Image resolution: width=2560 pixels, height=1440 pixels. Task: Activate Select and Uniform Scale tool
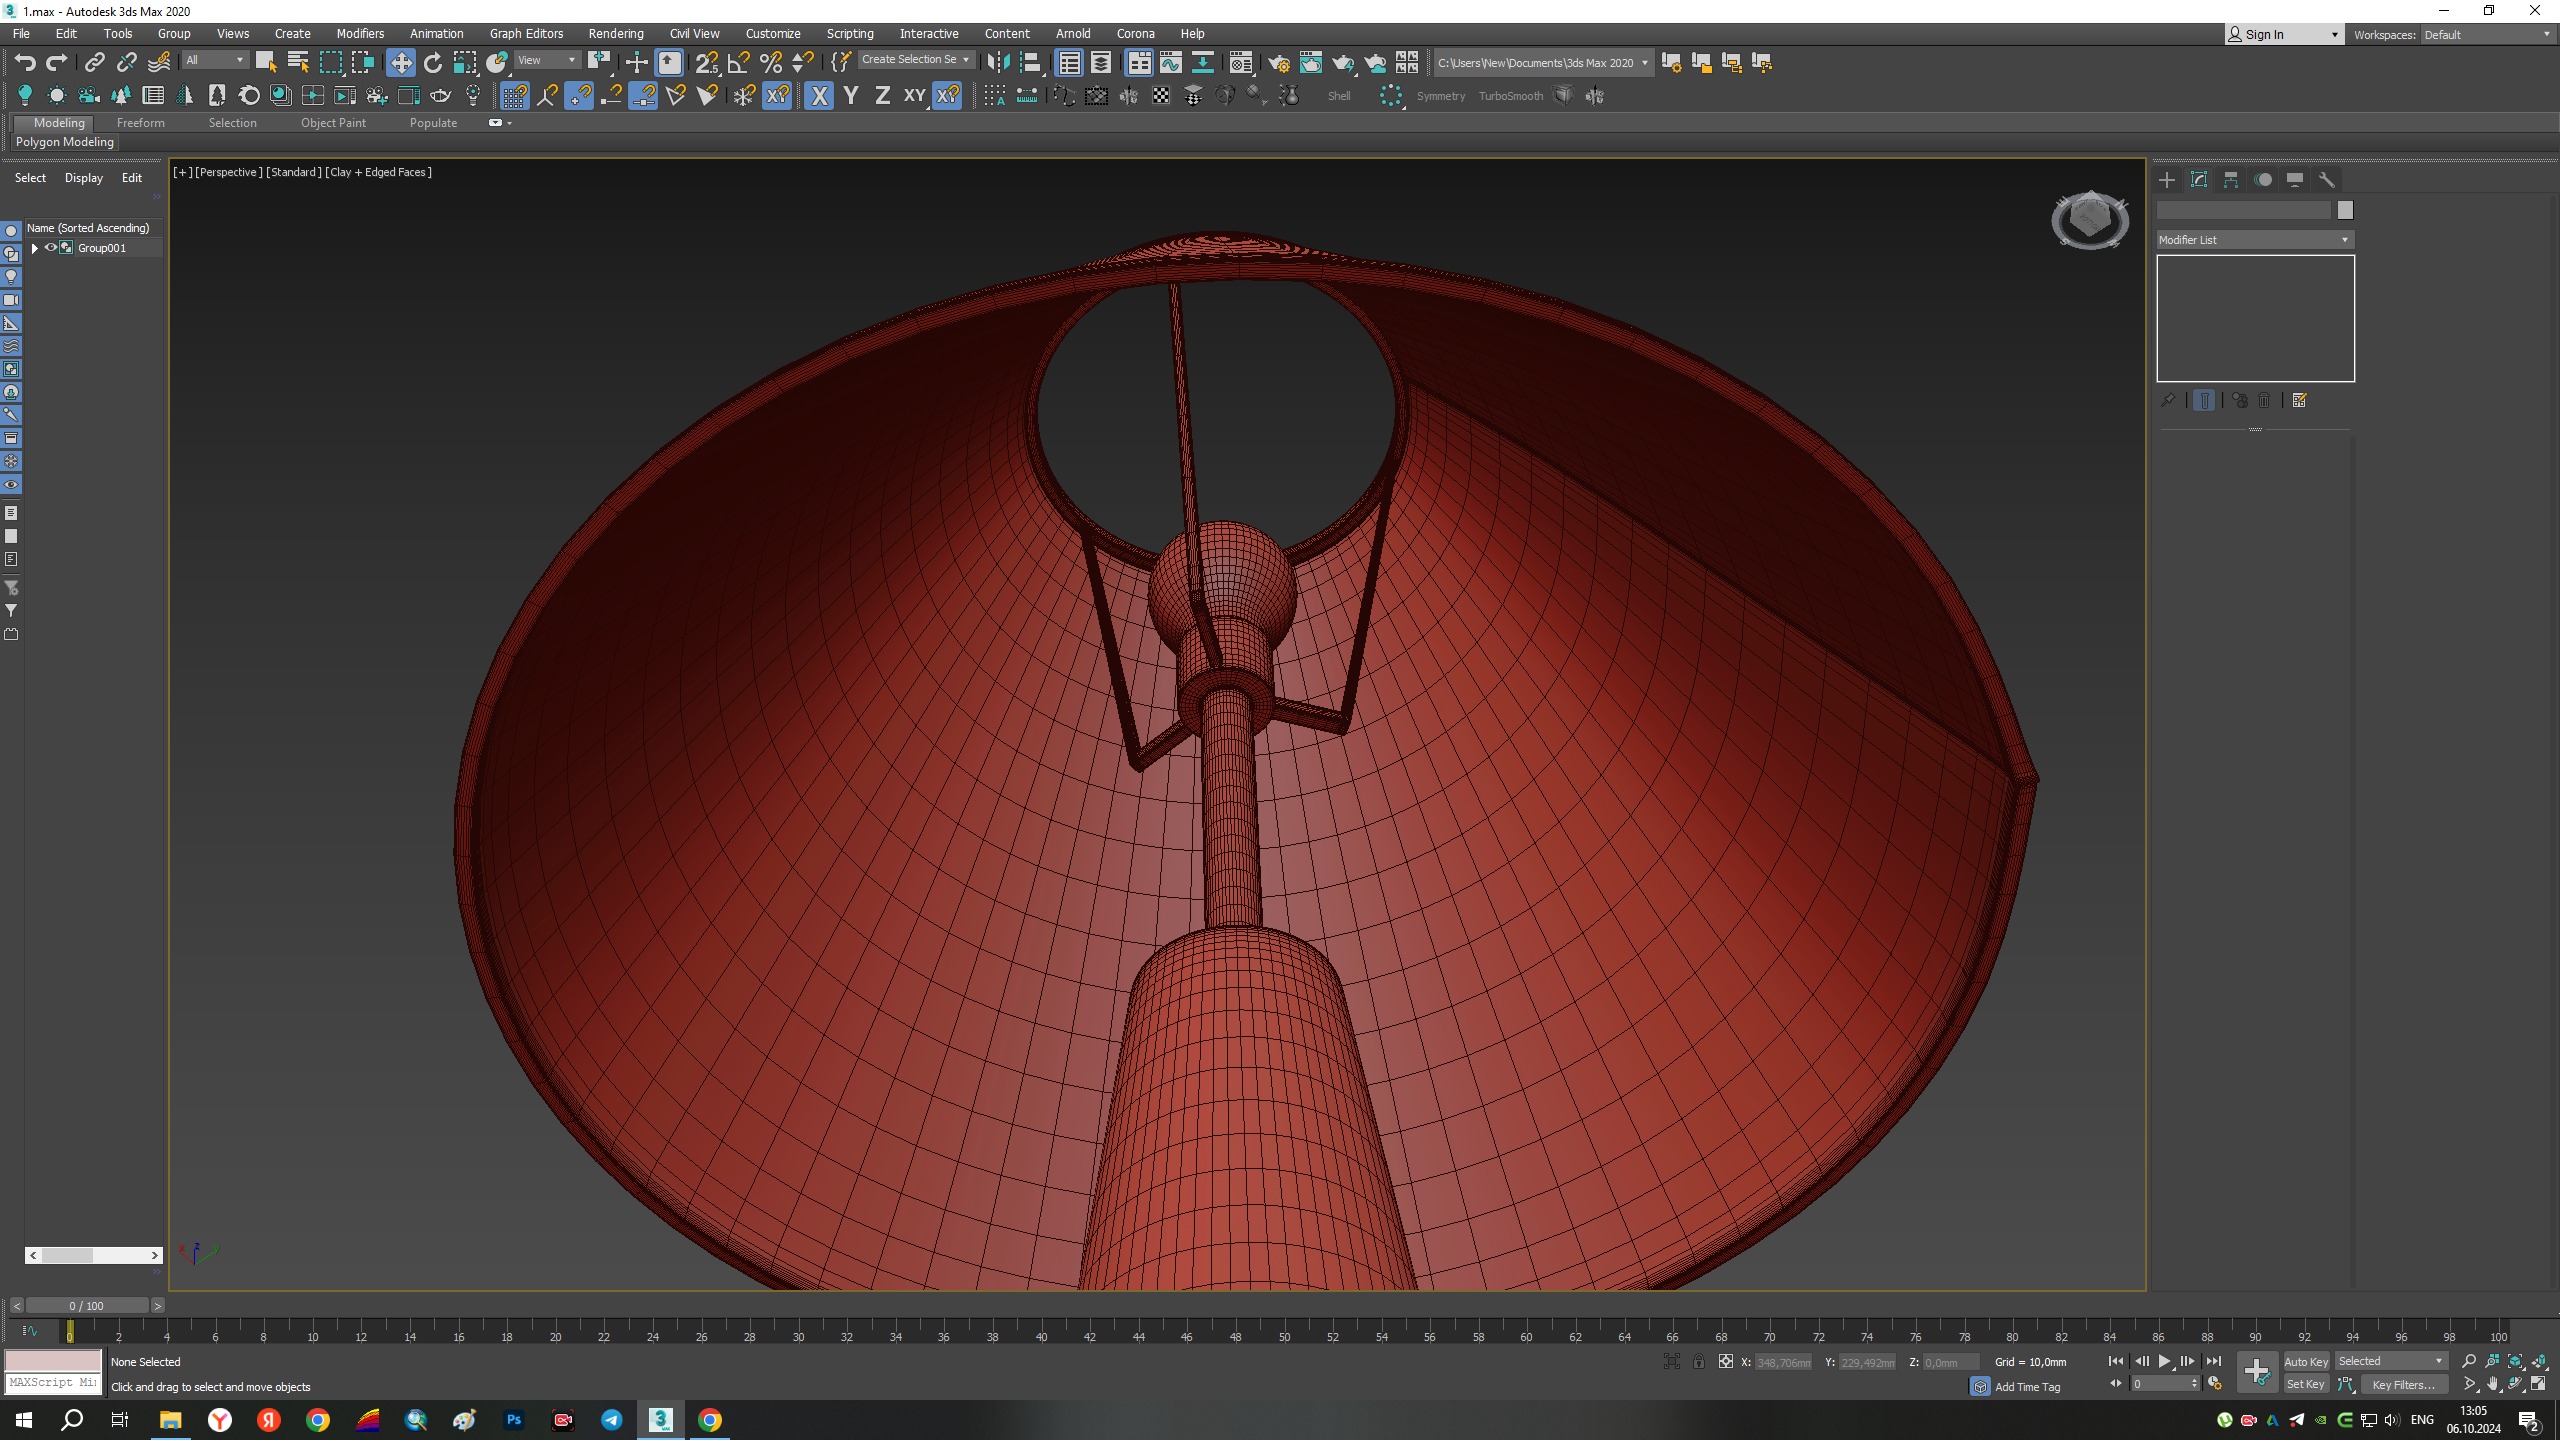pyautogui.click(x=465, y=63)
